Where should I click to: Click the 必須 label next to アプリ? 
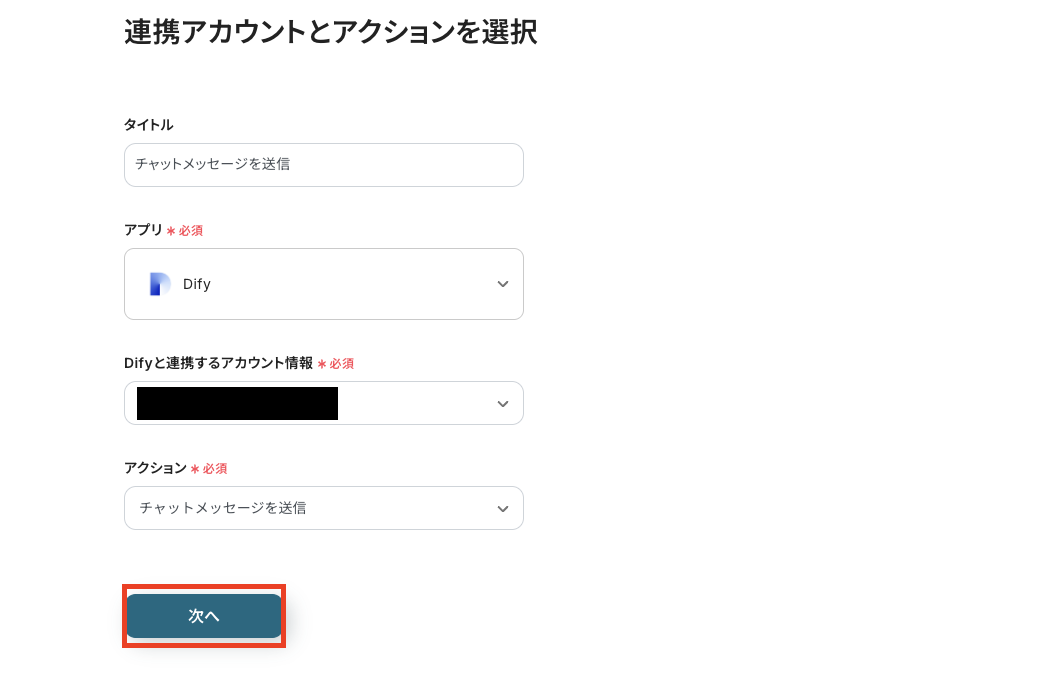point(190,230)
